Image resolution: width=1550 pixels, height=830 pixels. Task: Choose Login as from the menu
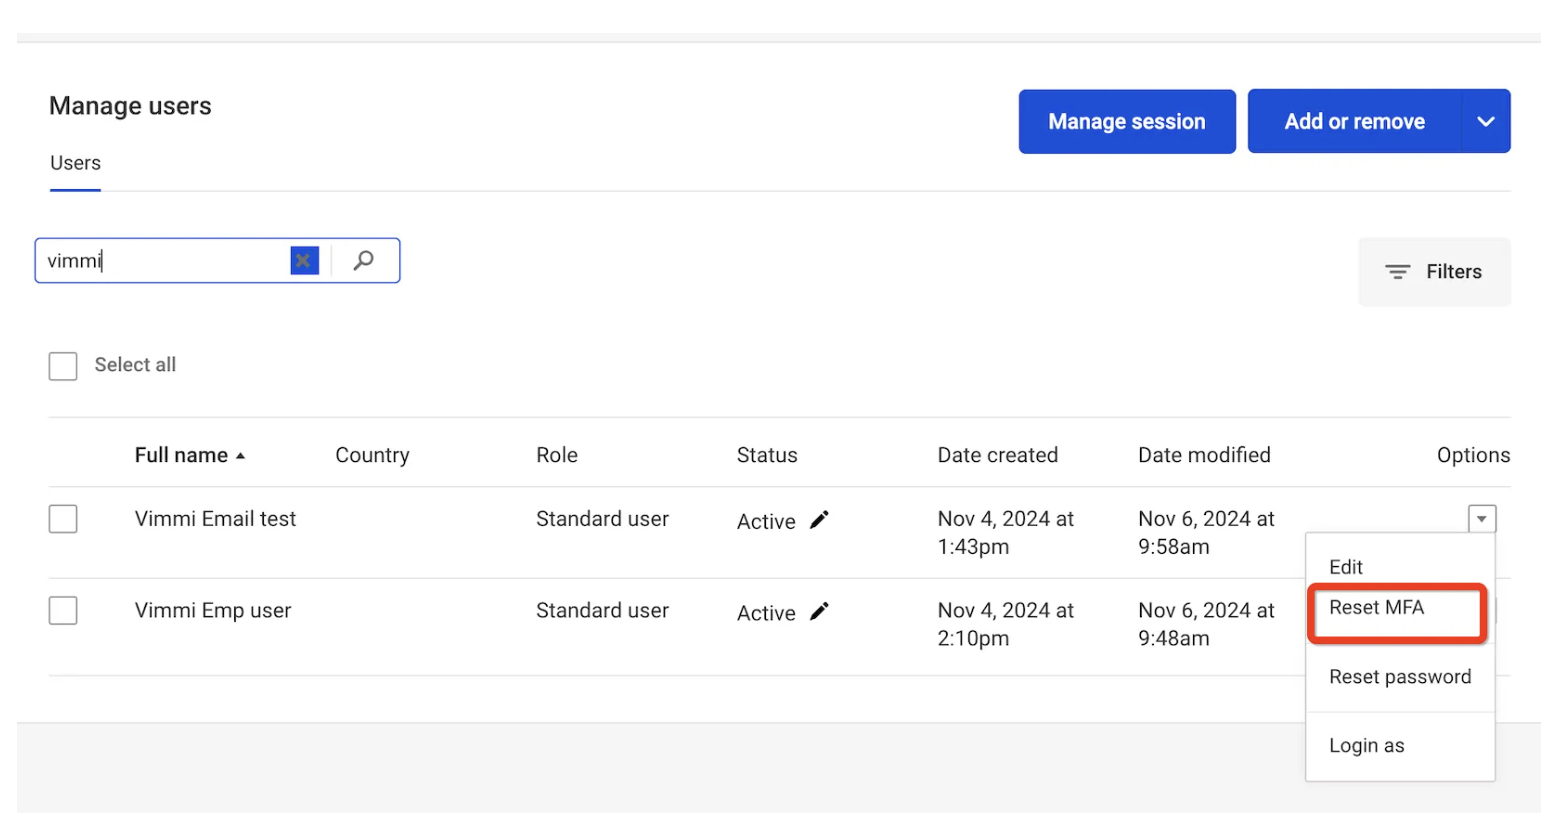click(1367, 745)
